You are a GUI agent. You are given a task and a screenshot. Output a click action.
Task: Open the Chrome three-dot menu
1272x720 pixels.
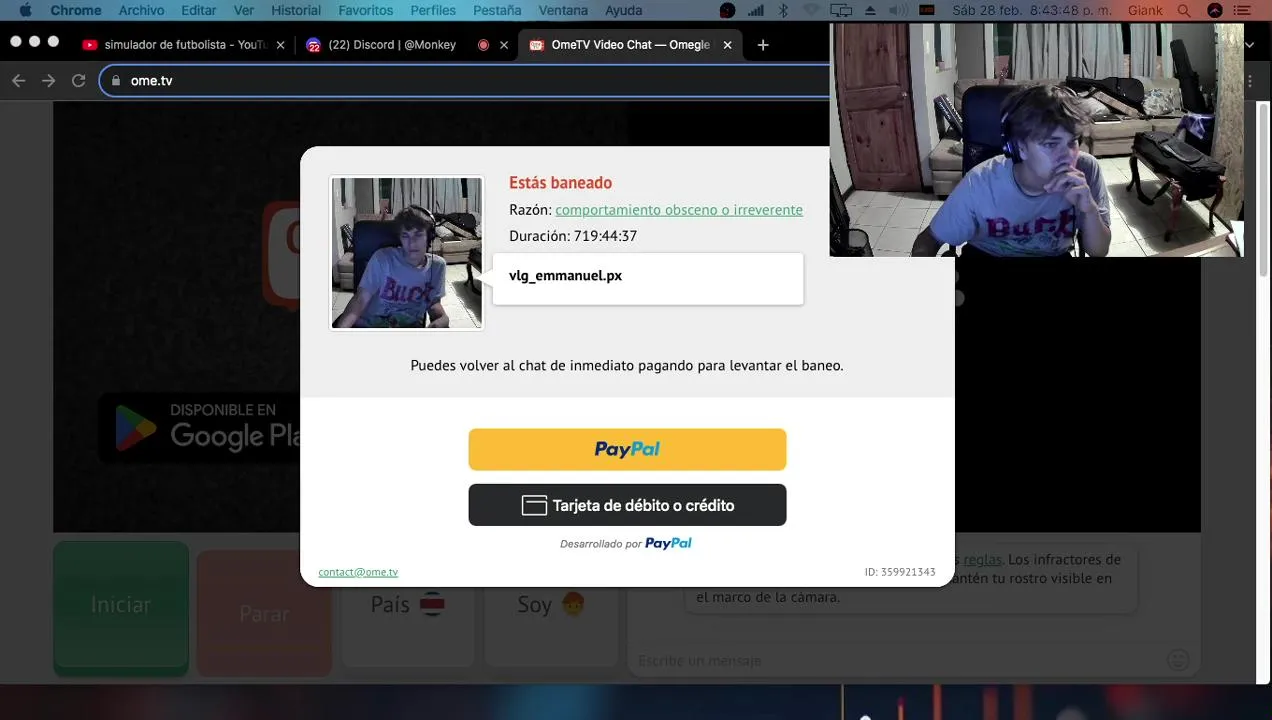pos(1250,80)
